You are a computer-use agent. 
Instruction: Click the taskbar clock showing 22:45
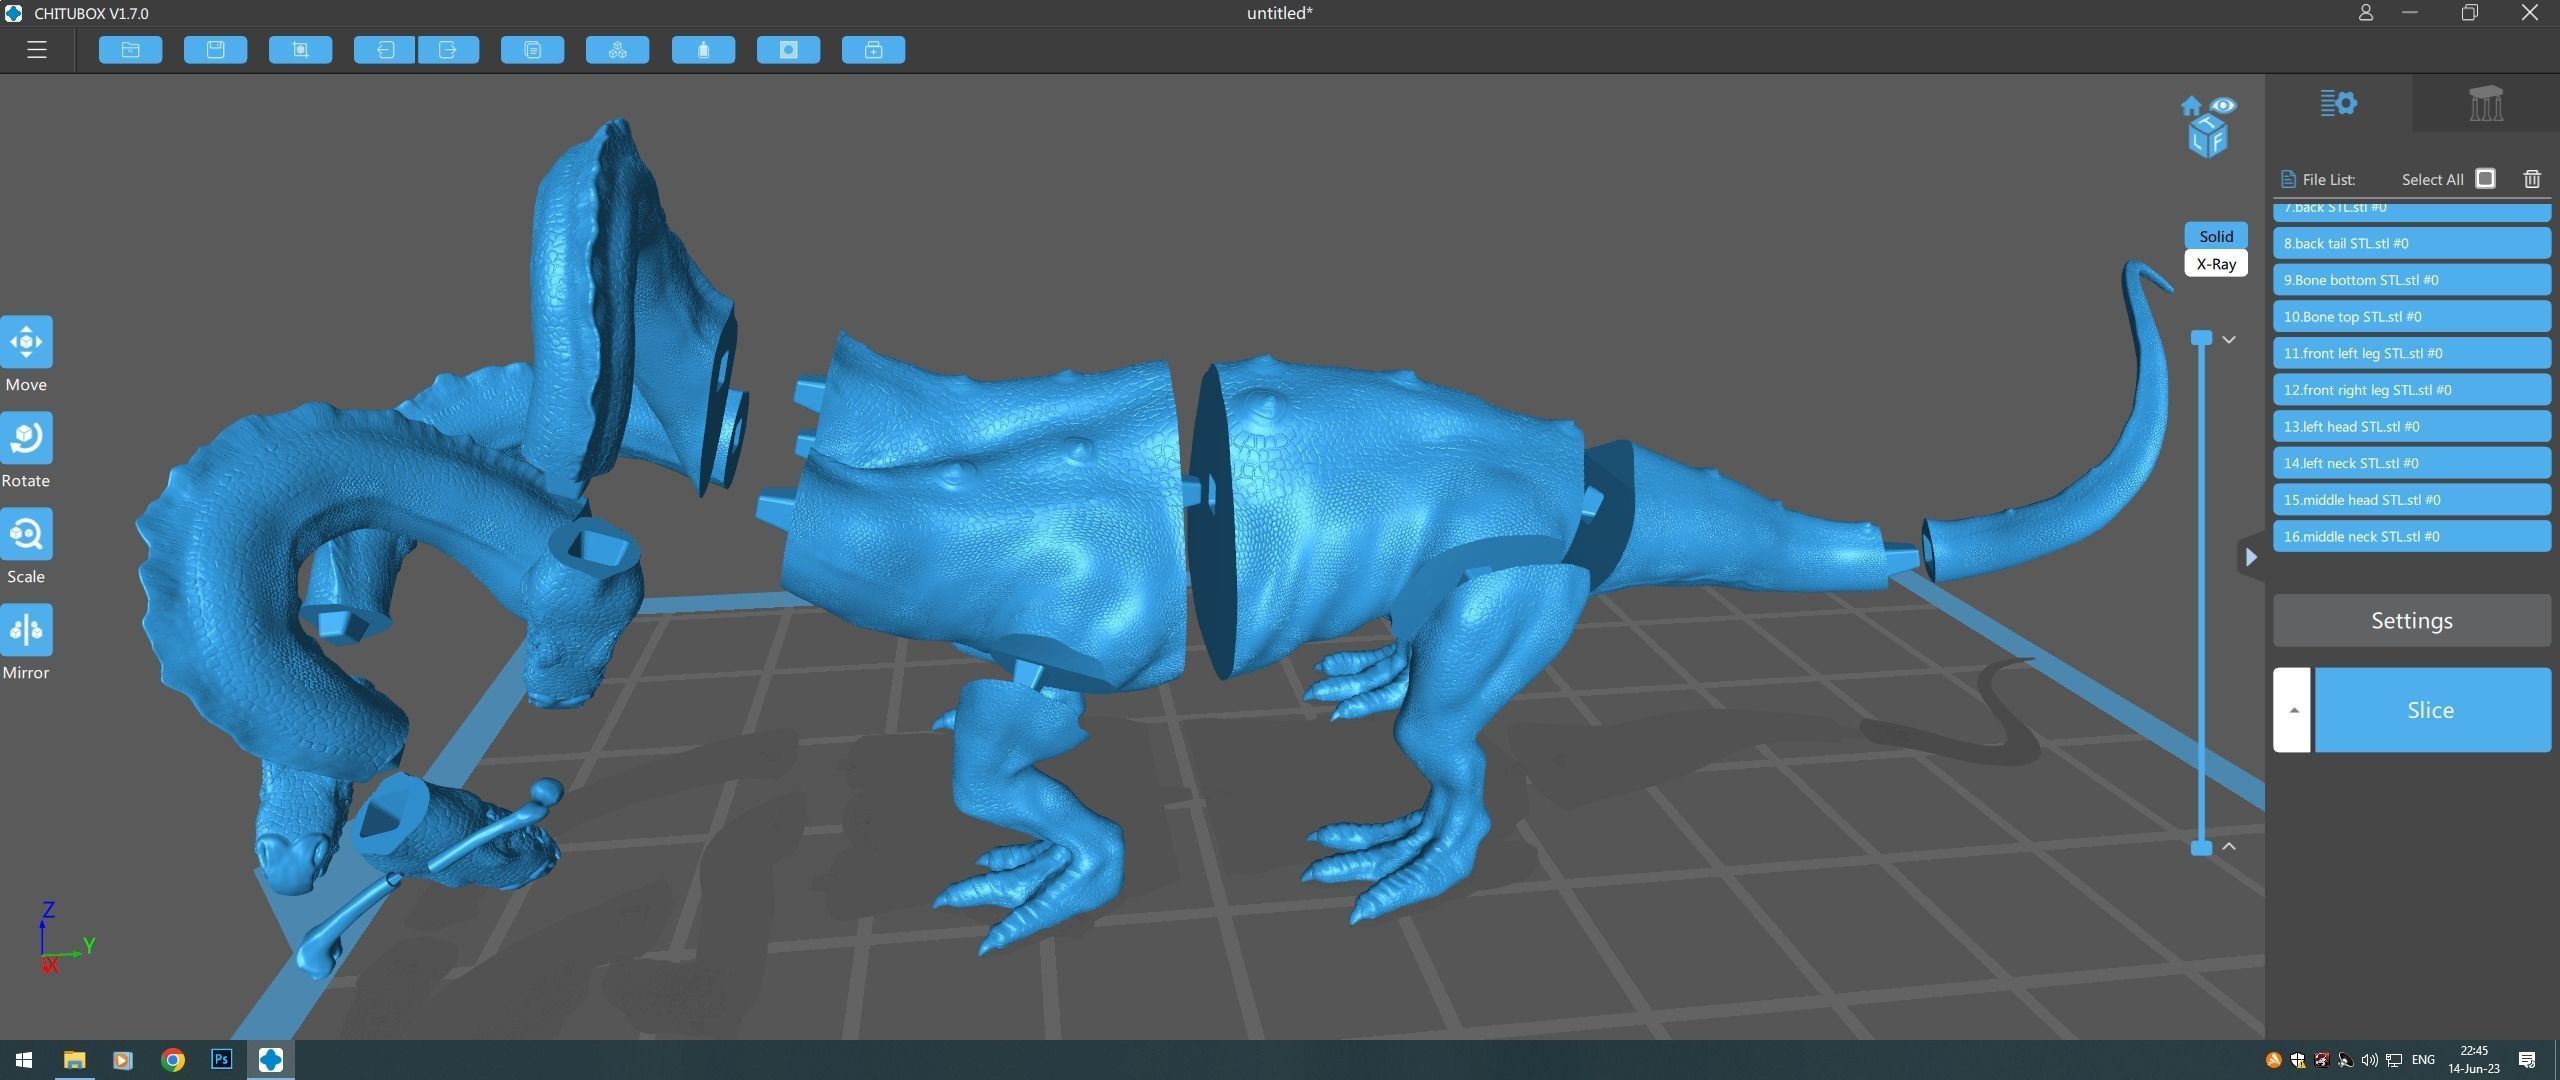pos(2474,1060)
